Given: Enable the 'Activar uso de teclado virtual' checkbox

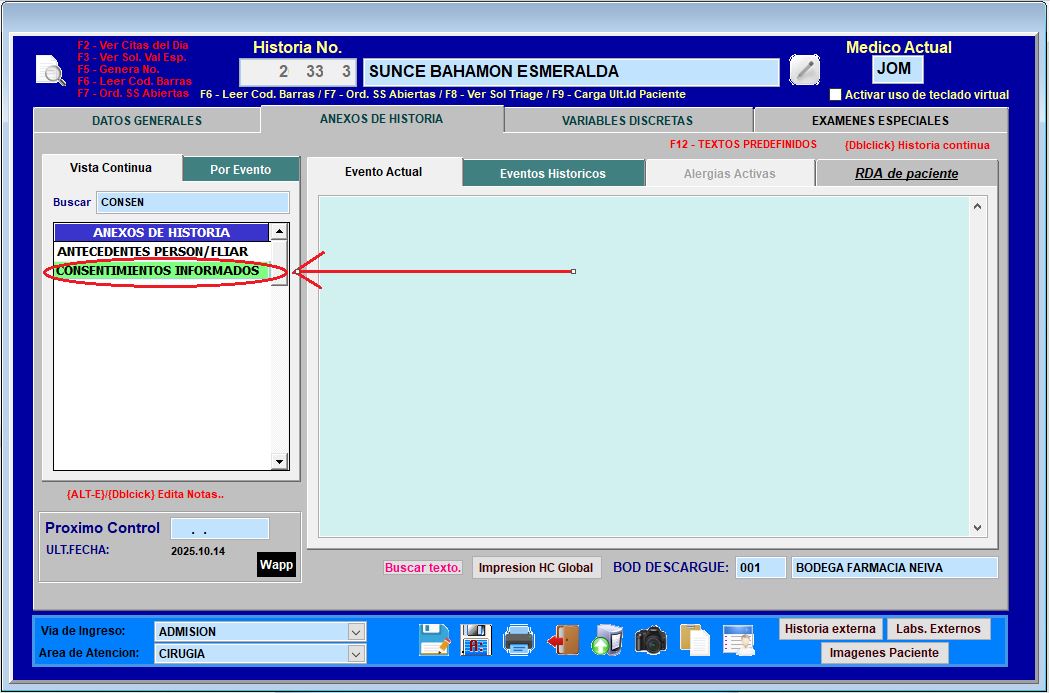Looking at the screenshot, I should (836, 94).
